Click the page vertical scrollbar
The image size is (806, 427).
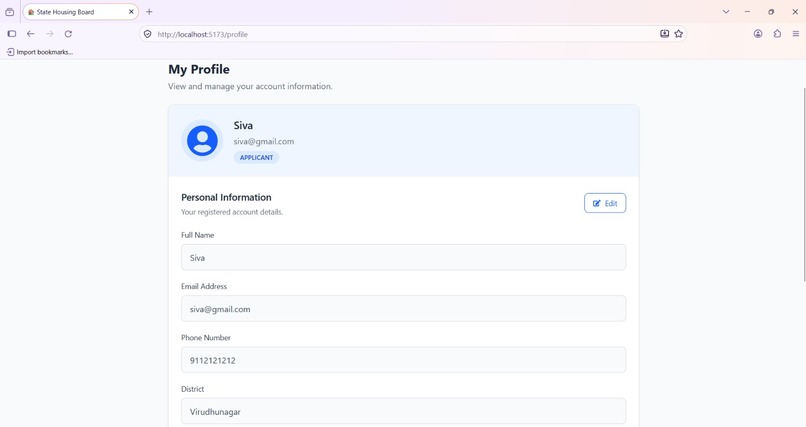(804, 184)
